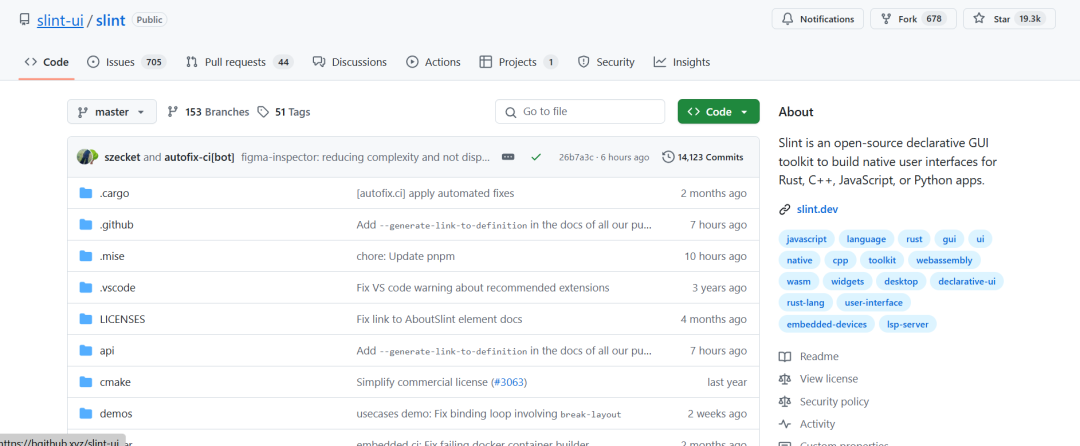Click the Notifications bell icon
This screenshot has width=1080, height=446.
(786, 19)
